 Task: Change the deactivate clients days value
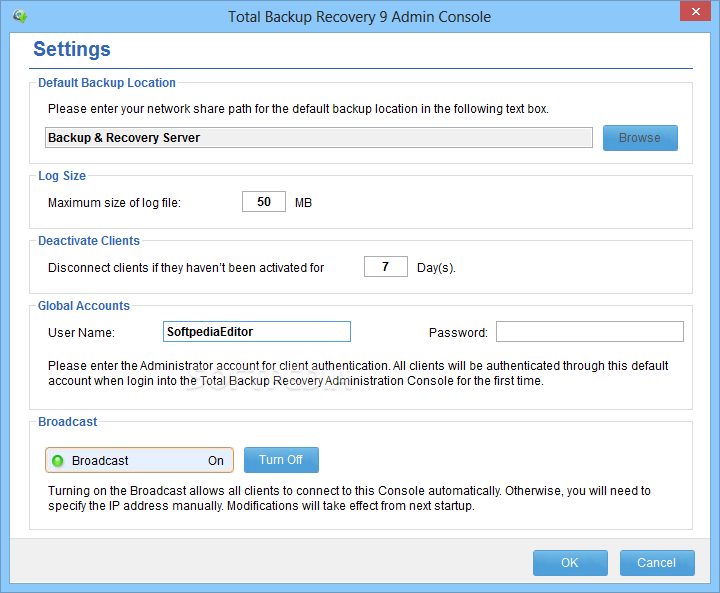pyautogui.click(x=386, y=266)
